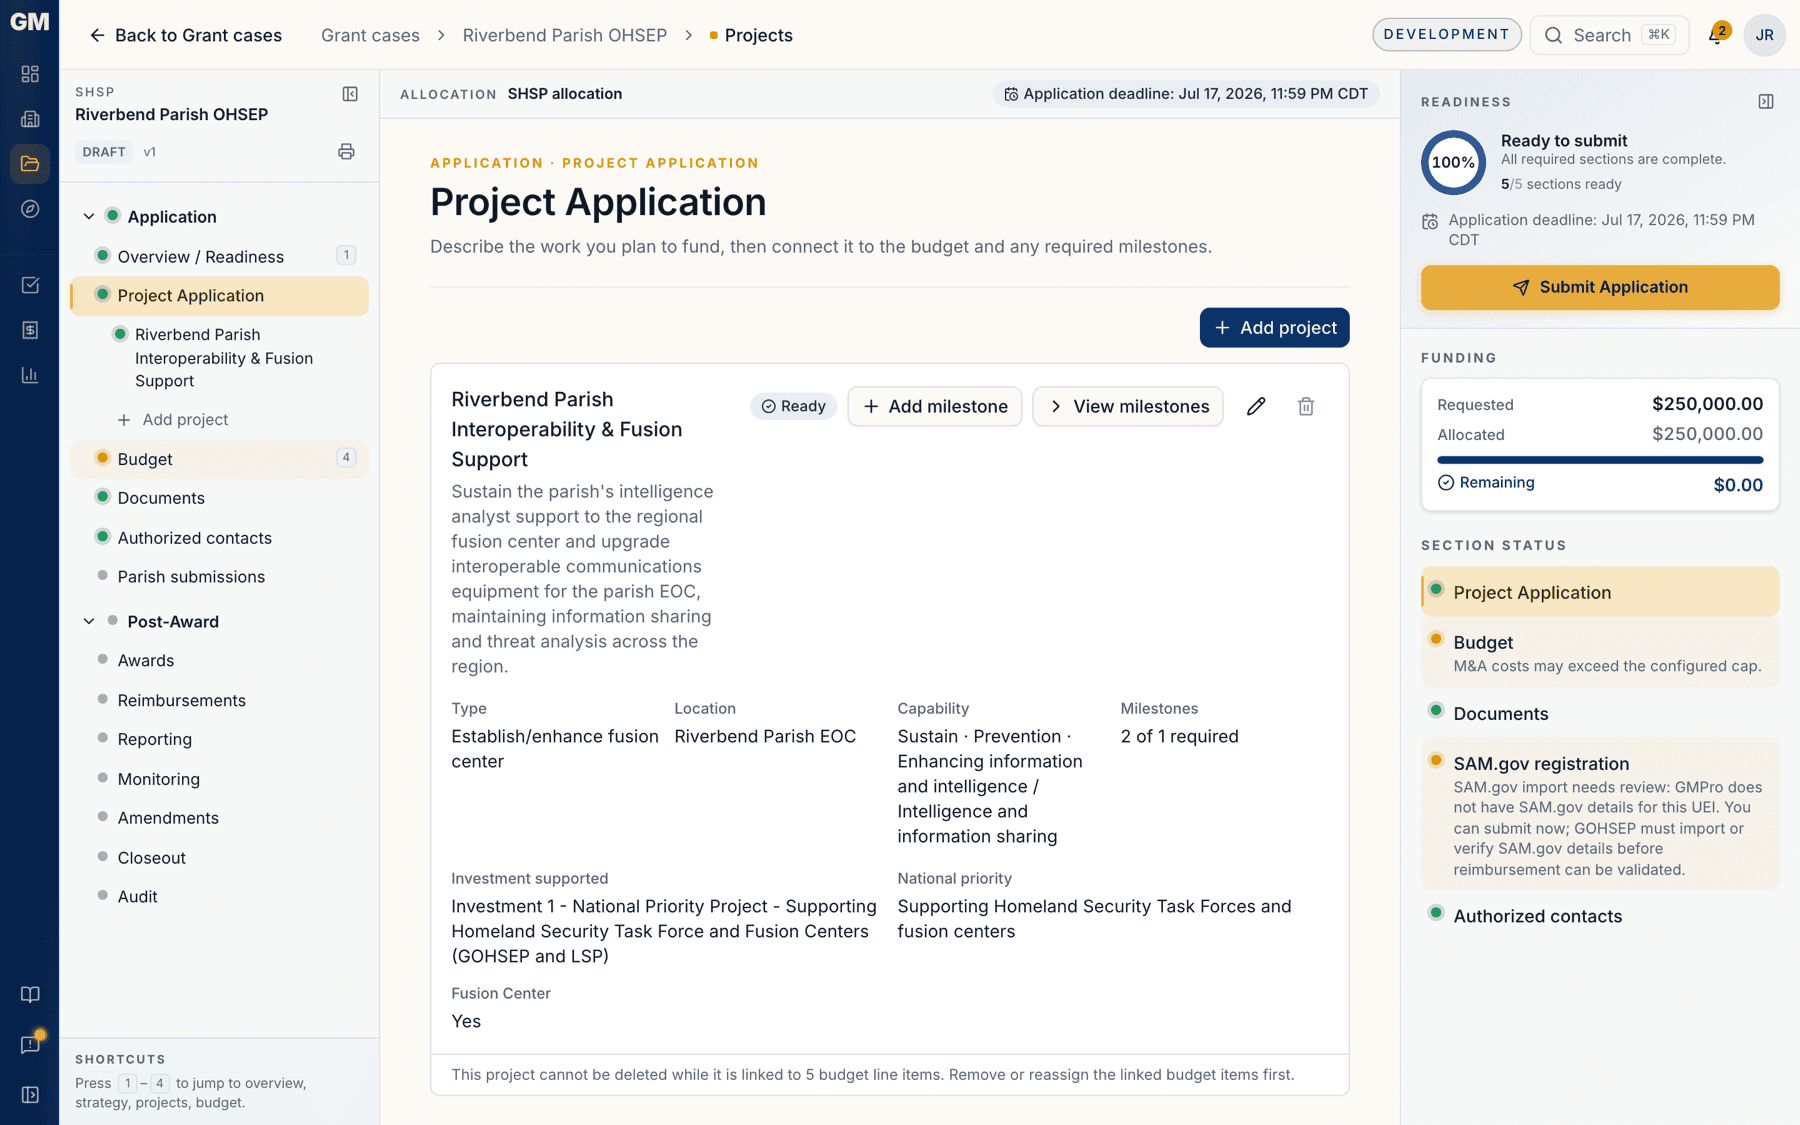Click the GM logo in the sidebar
This screenshot has height=1125, width=1800.
(29, 22)
